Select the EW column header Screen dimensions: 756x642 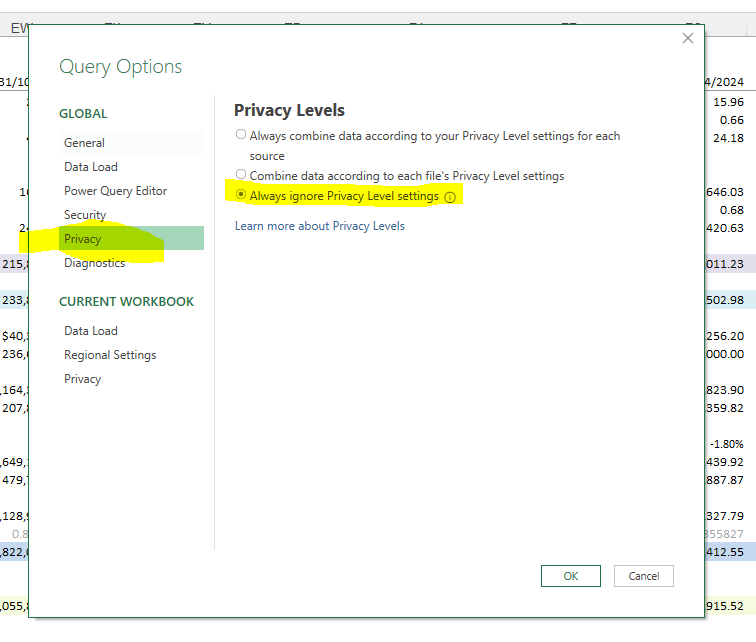pyautogui.click(x=18, y=29)
